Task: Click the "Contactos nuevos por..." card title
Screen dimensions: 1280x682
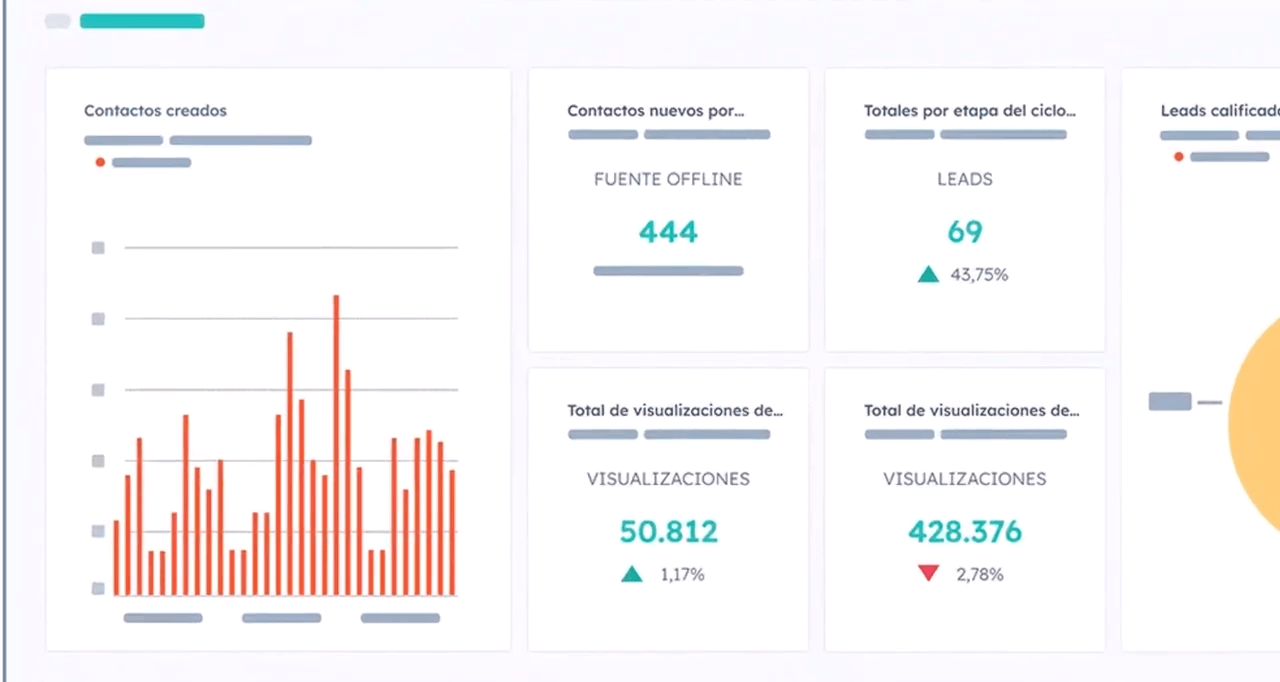Action: click(x=656, y=111)
